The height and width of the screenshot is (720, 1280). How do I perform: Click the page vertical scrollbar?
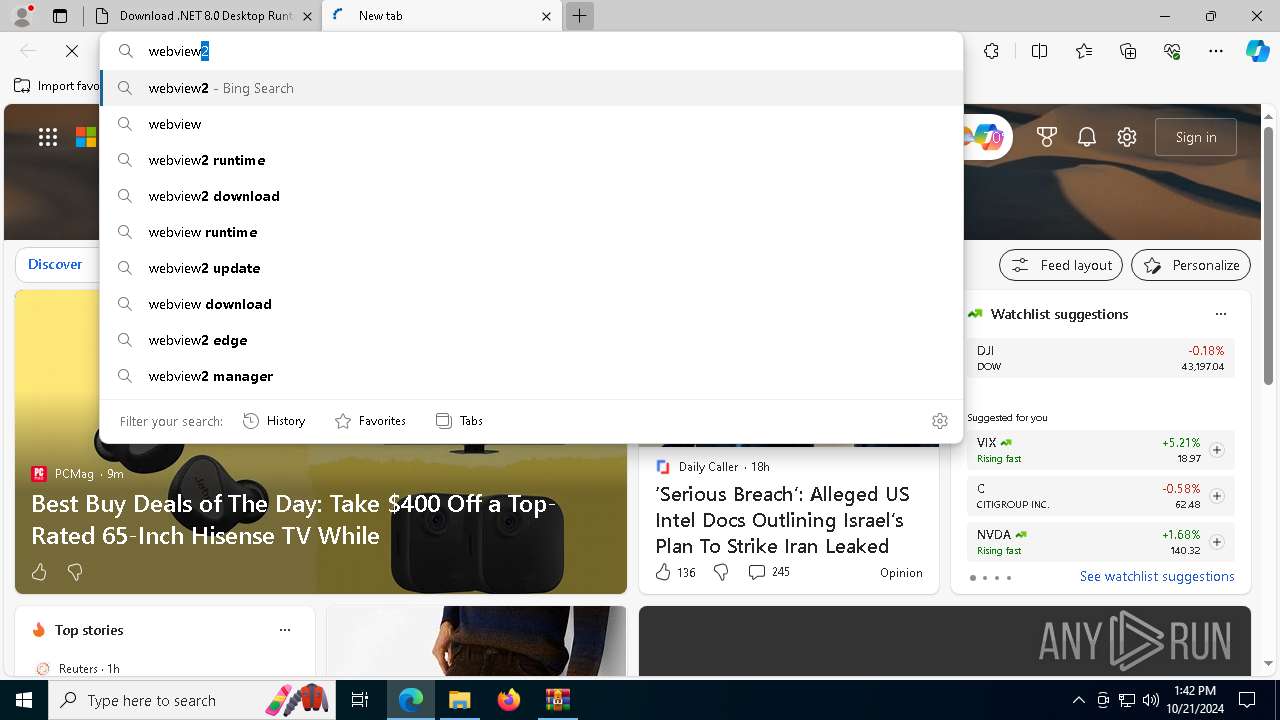click(x=1268, y=257)
